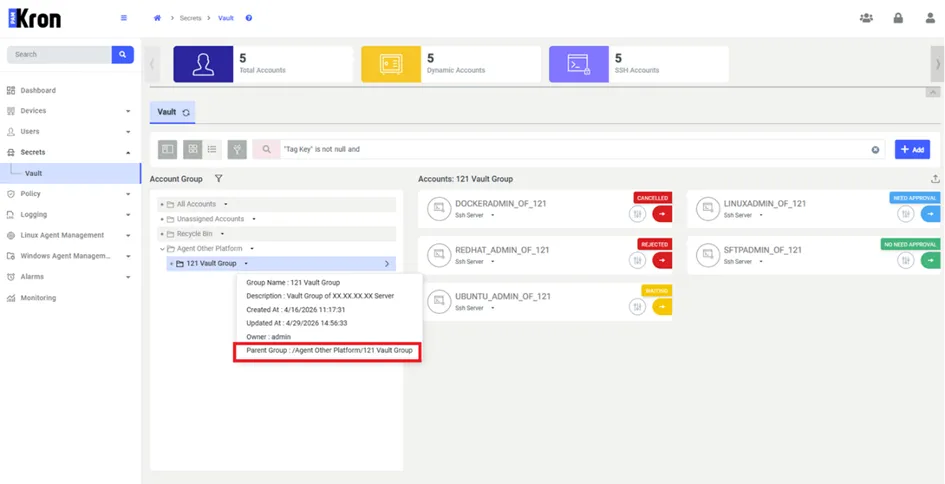Viewport: 945px width, 484px height.
Task: Open the Vault help question icon
Action: click(x=249, y=18)
